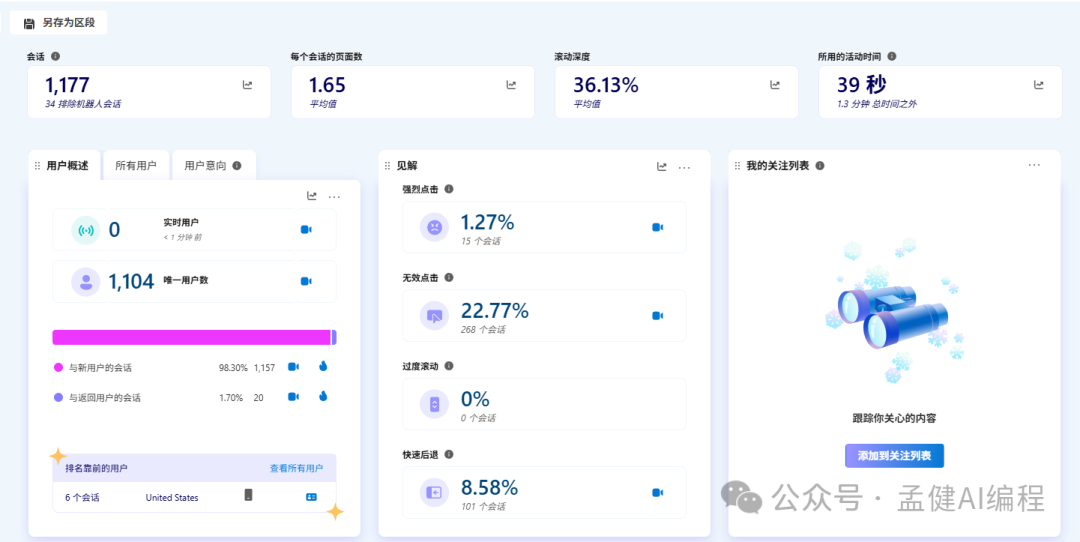
Task: Click drag handle of 见解 panel
Action: 388,166
